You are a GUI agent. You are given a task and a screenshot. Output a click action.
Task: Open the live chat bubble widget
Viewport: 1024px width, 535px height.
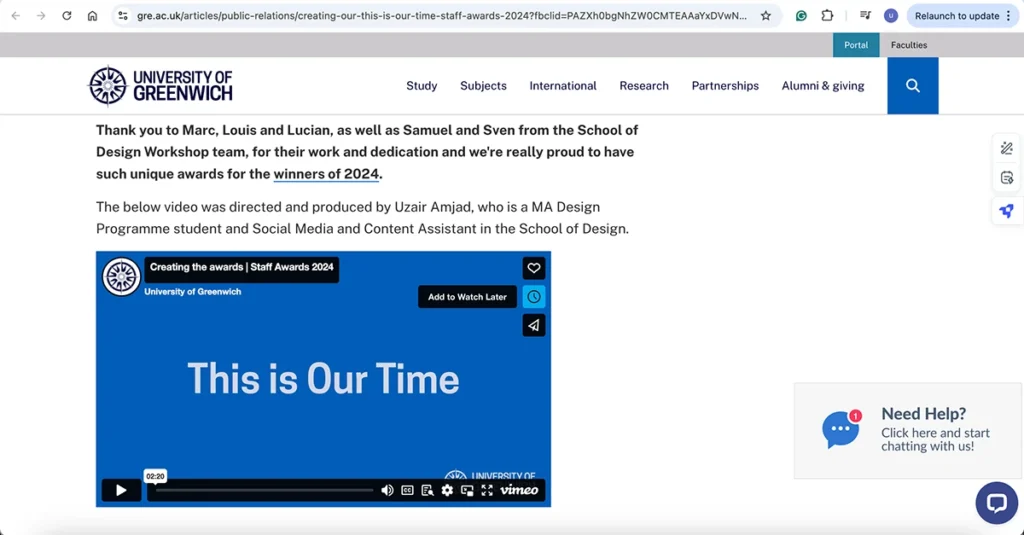(x=996, y=503)
